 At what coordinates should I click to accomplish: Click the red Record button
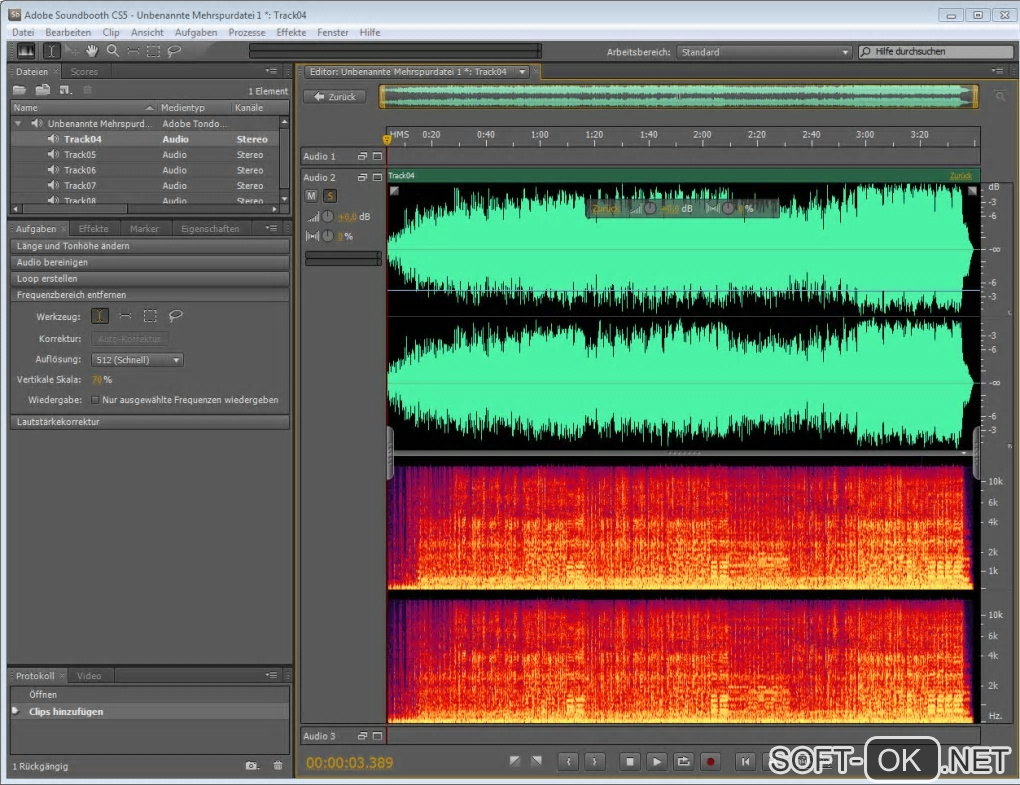pos(711,762)
